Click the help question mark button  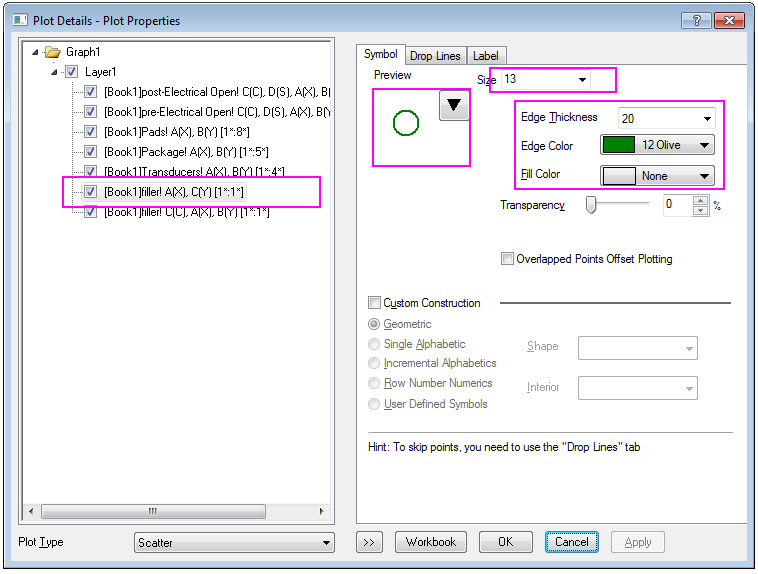(x=696, y=20)
